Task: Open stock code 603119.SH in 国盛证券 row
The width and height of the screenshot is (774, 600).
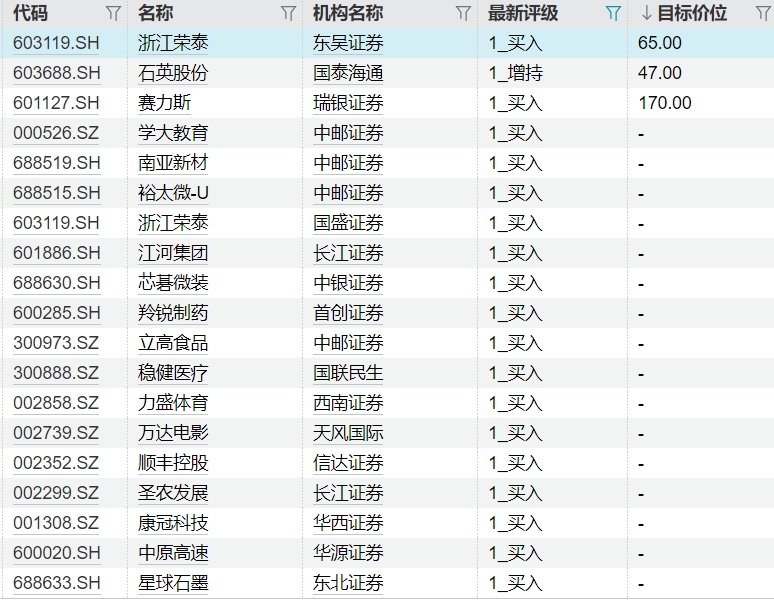Action: [56, 223]
